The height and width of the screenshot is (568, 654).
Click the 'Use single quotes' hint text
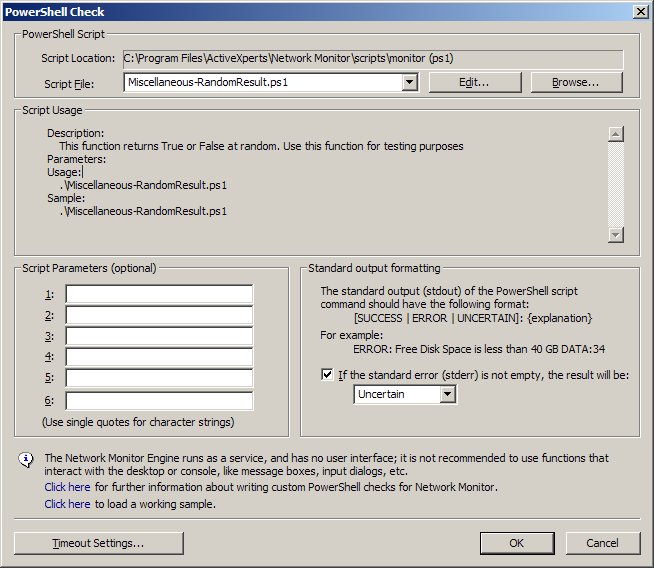click(x=138, y=422)
